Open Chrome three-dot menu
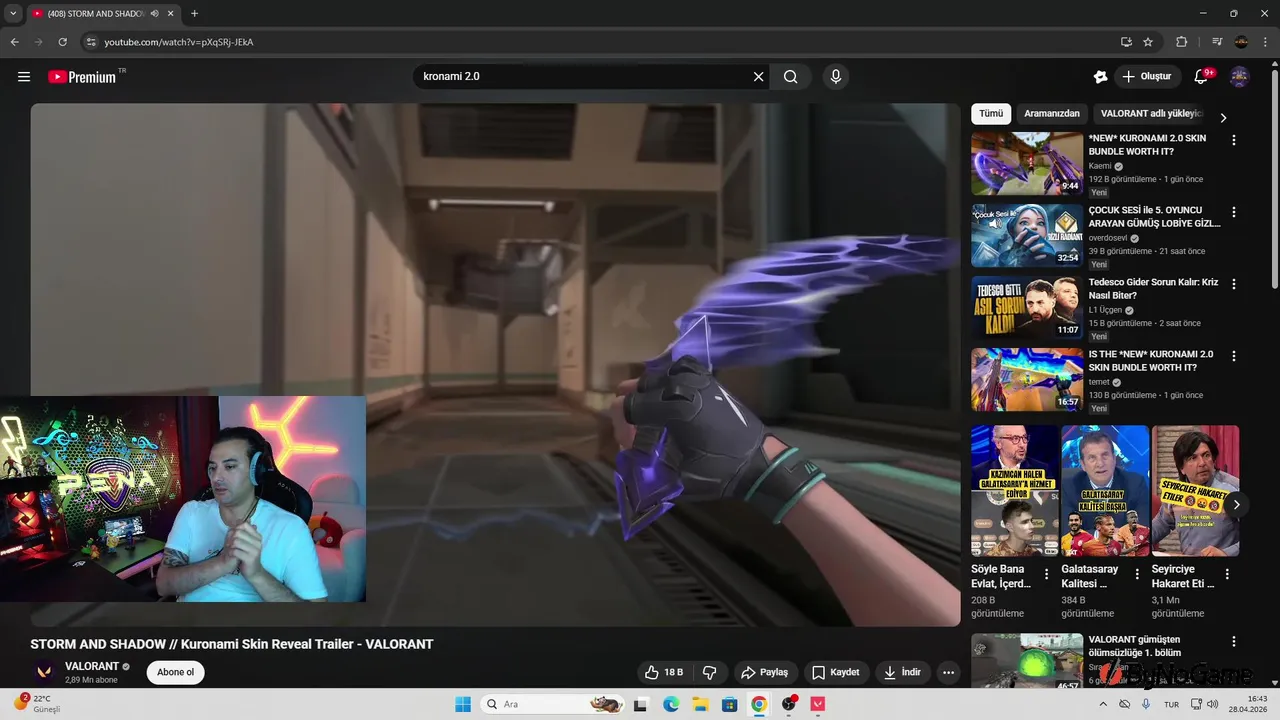This screenshot has height=720, width=1280. [x=1264, y=42]
